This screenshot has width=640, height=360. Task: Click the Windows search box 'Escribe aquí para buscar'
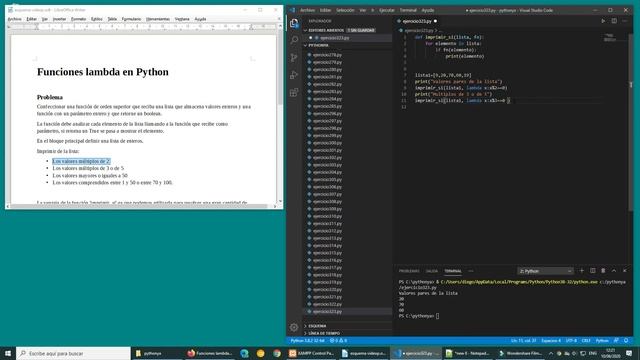coord(73,353)
